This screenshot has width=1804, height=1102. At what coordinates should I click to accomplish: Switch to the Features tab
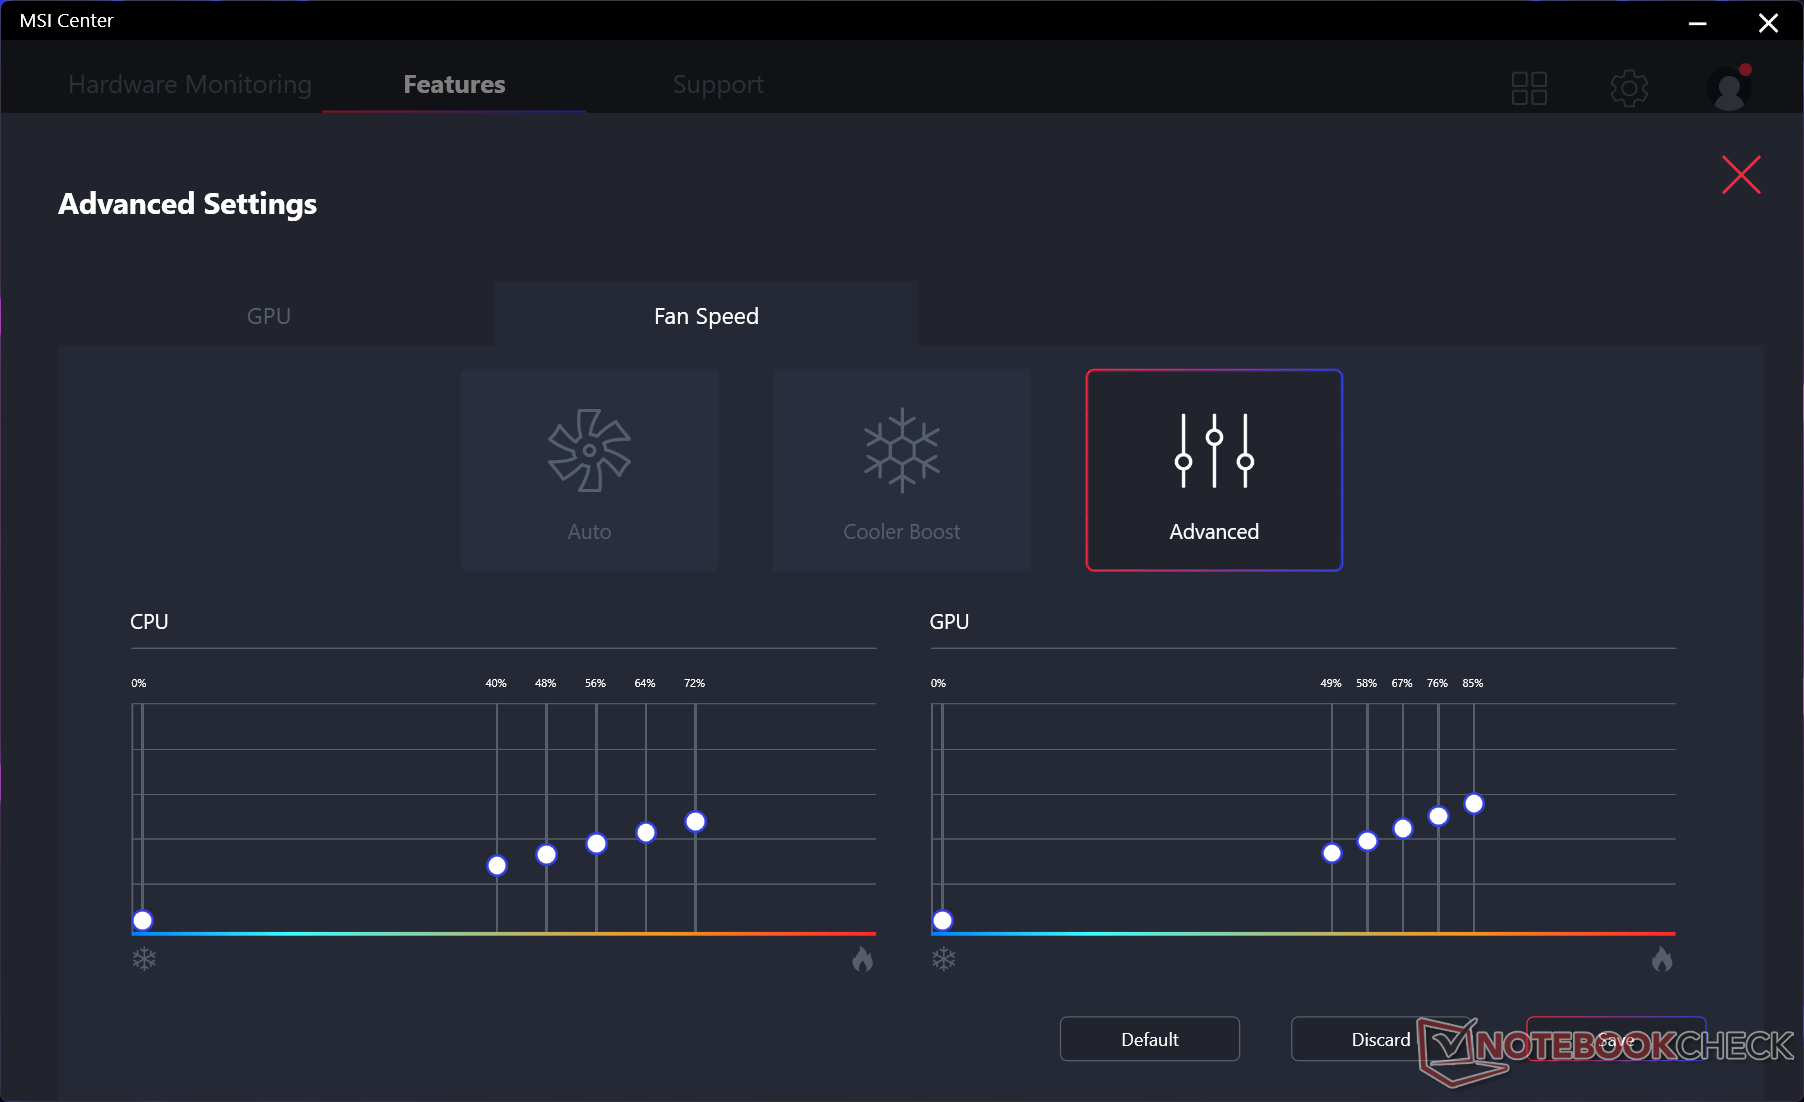click(x=454, y=85)
